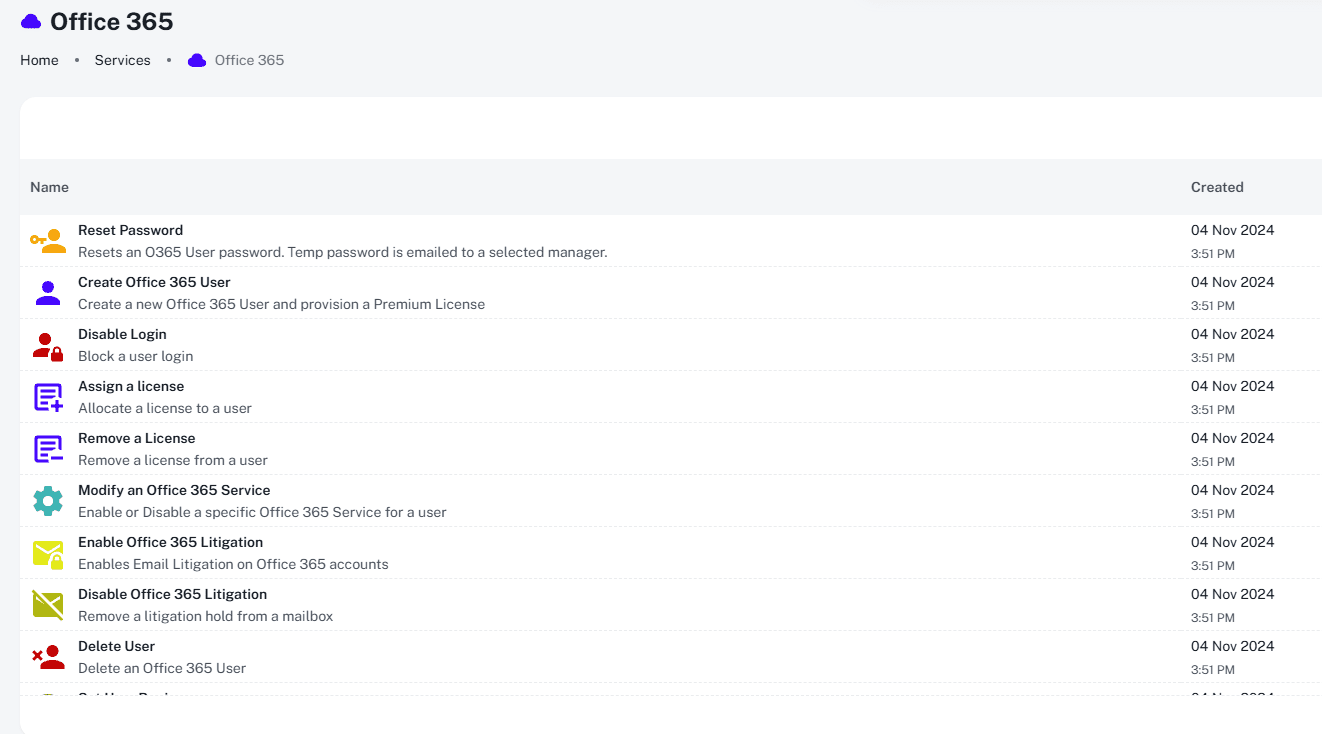Open the Delete User service entry
The width and height of the screenshot is (1322, 734).
click(x=116, y=646)
